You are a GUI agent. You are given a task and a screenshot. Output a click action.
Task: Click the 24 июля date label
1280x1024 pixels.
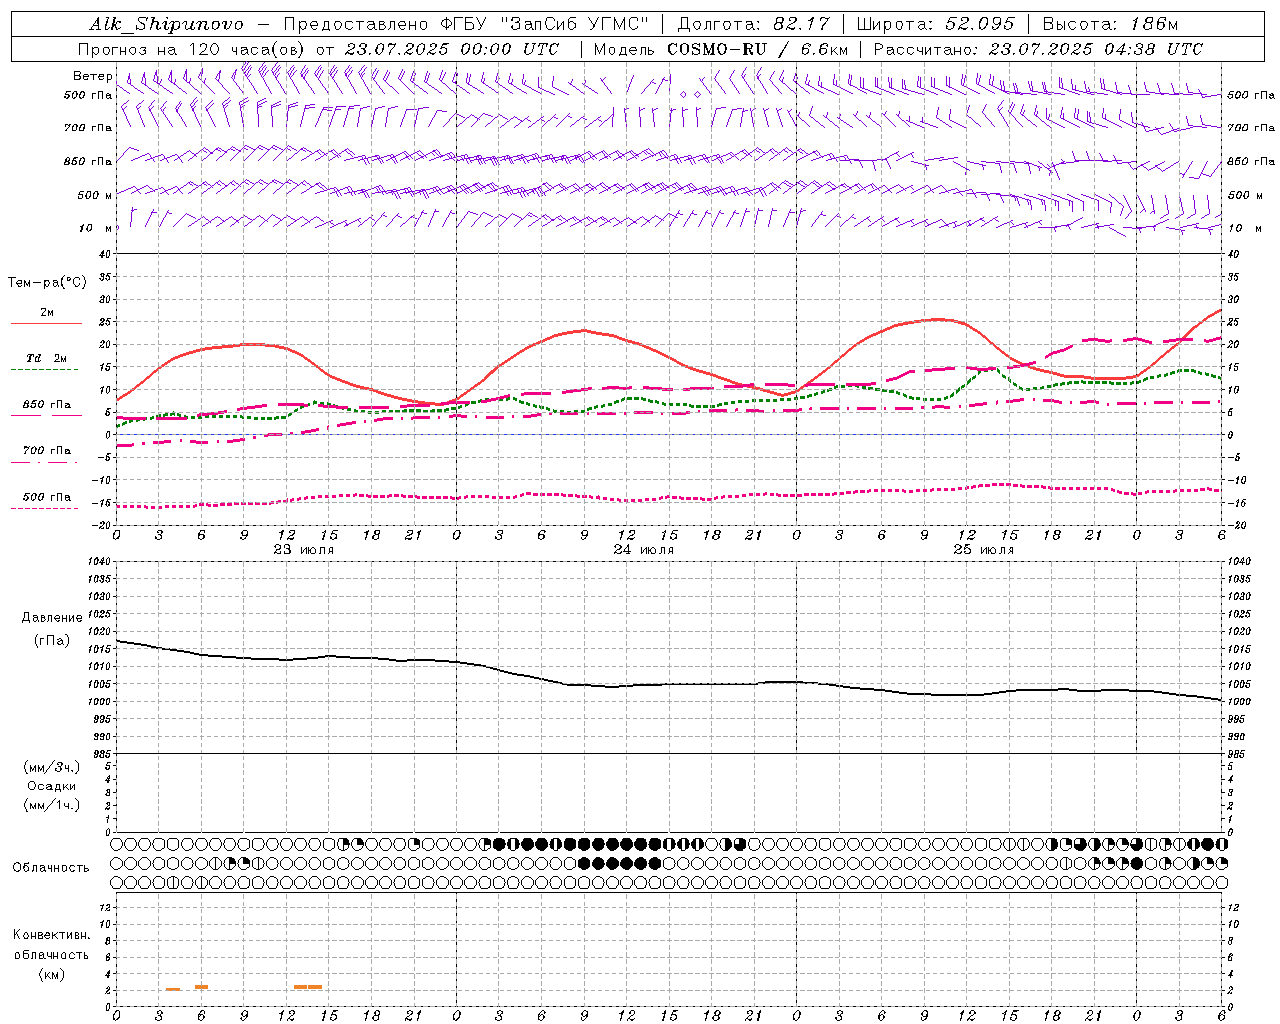pyautogui.click(x=644, y=550)
